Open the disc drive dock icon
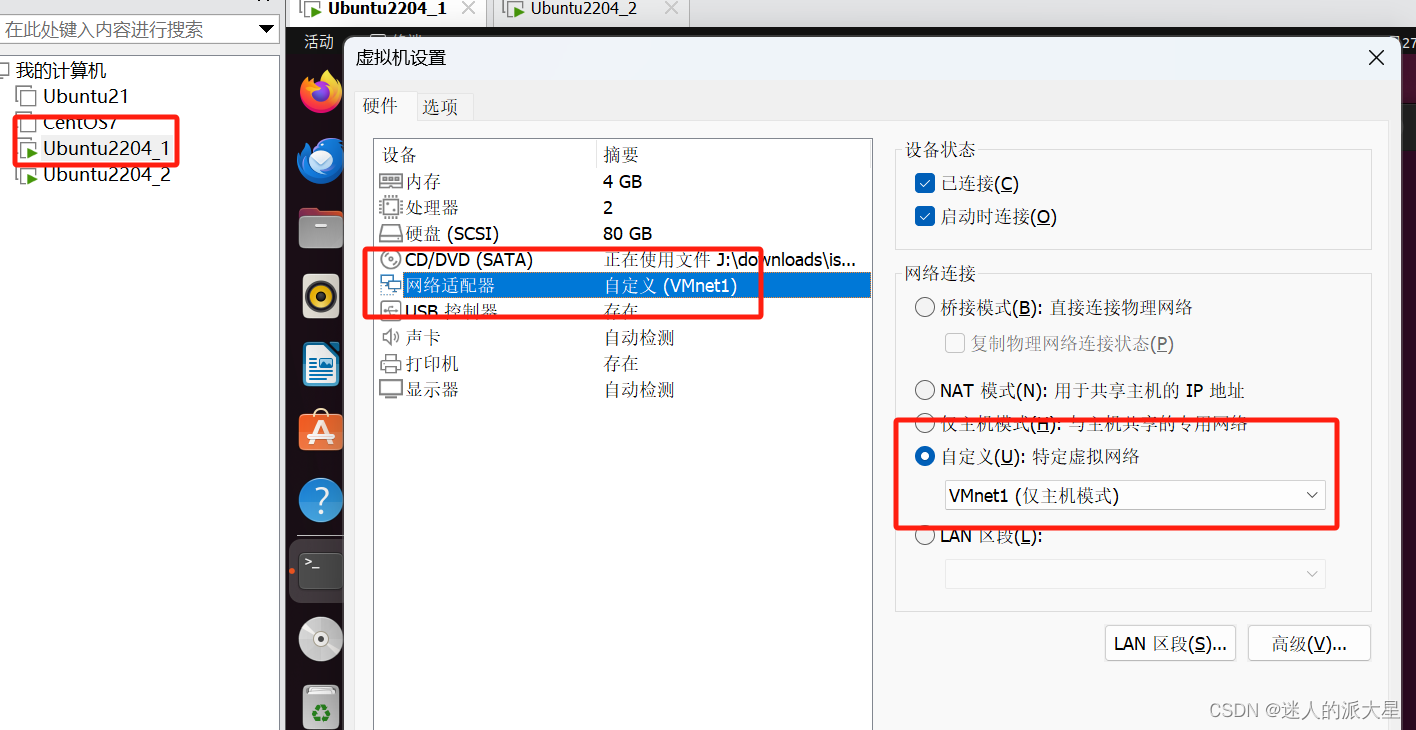 click(x=320, y=639)
